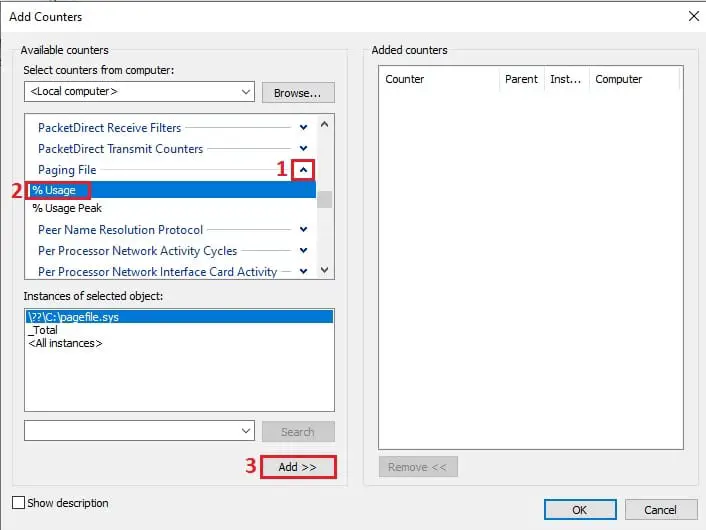Click the Browse... button
This screenshot has height=530, width=706.
pyautogui.click(x=298, y=93)
